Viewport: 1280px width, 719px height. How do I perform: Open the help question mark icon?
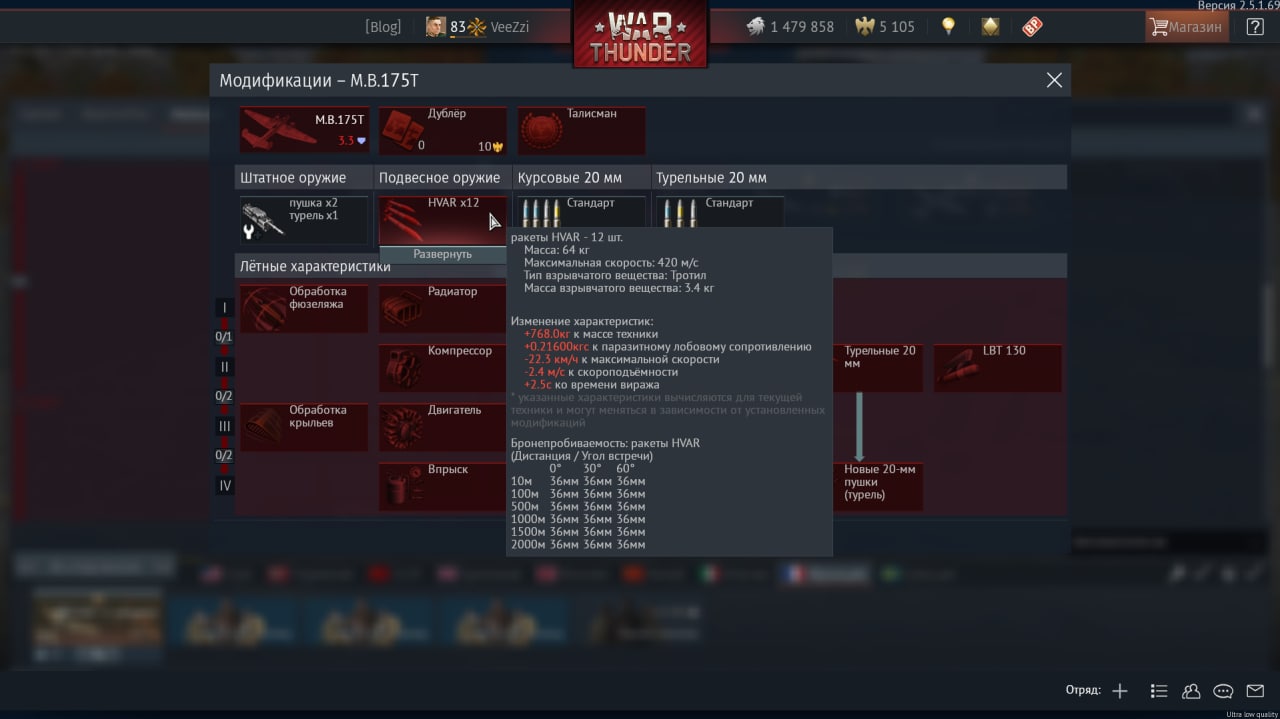coord(1255,27)
